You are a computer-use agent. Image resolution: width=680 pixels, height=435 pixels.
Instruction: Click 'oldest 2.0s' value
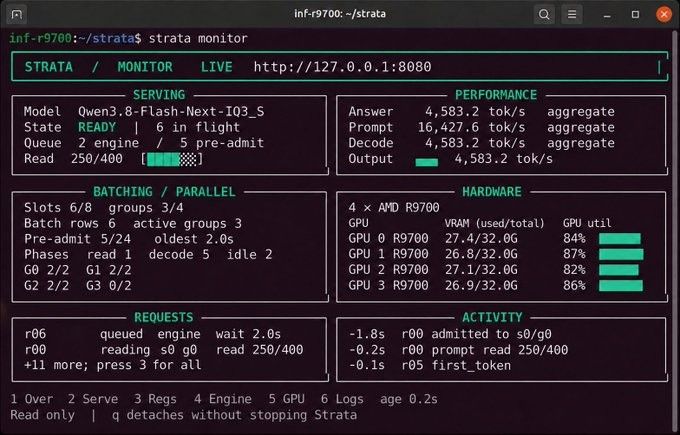pos(194,239)
